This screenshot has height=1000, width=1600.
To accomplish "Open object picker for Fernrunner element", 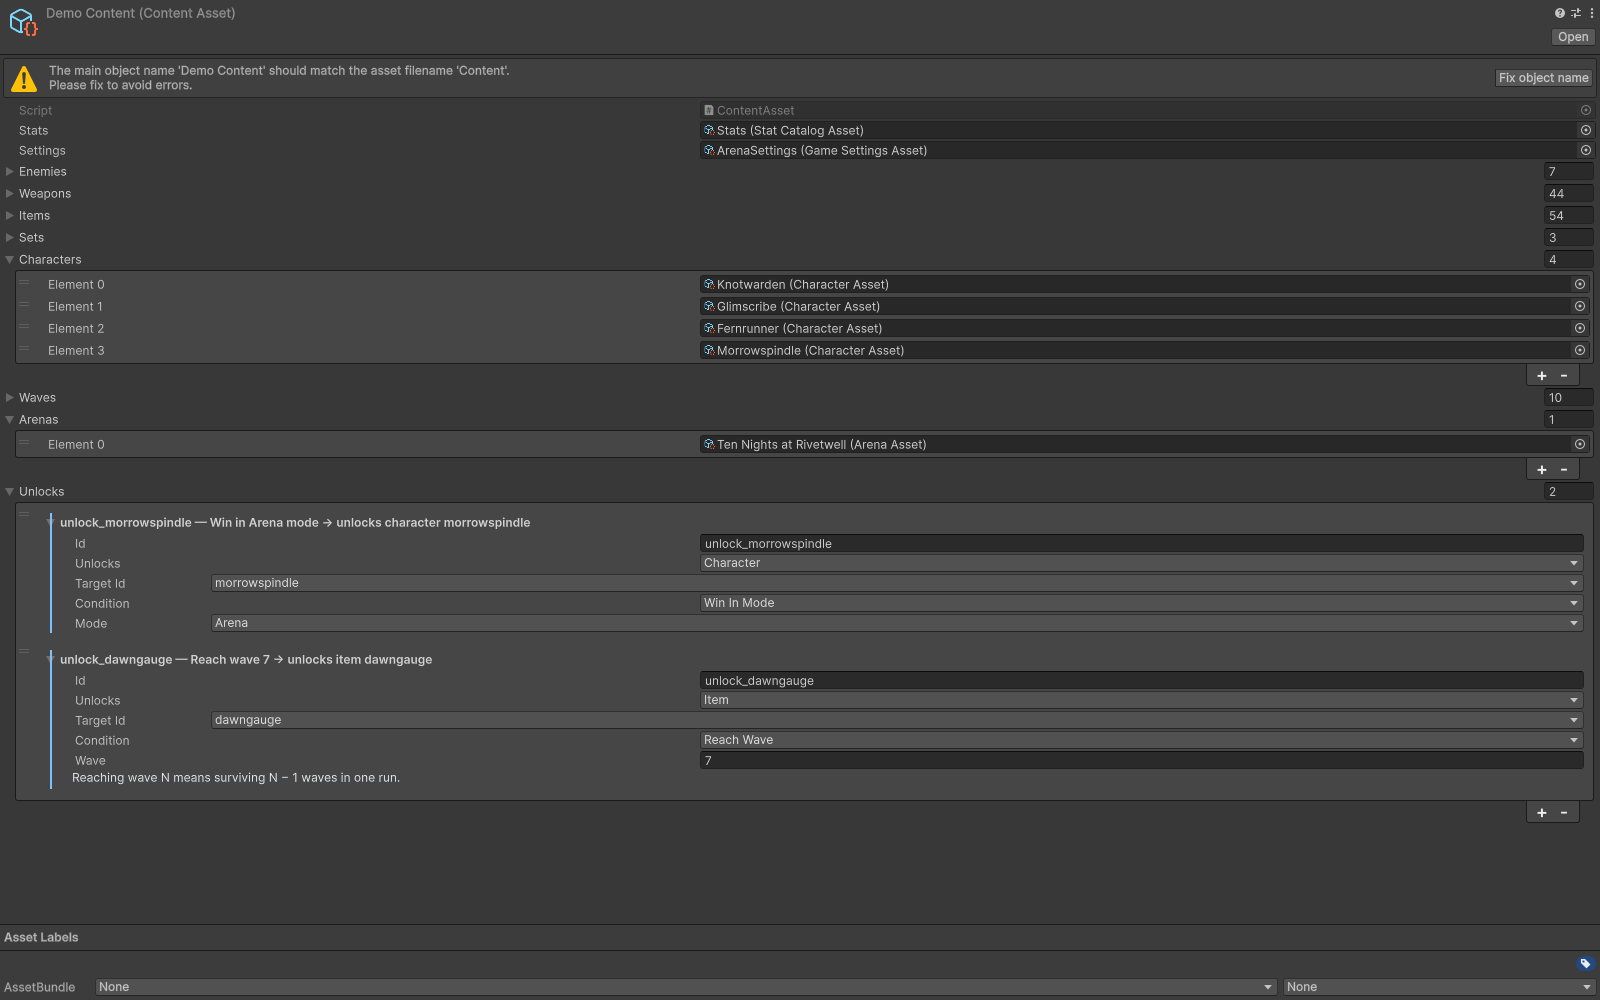I will [1580, 328].
